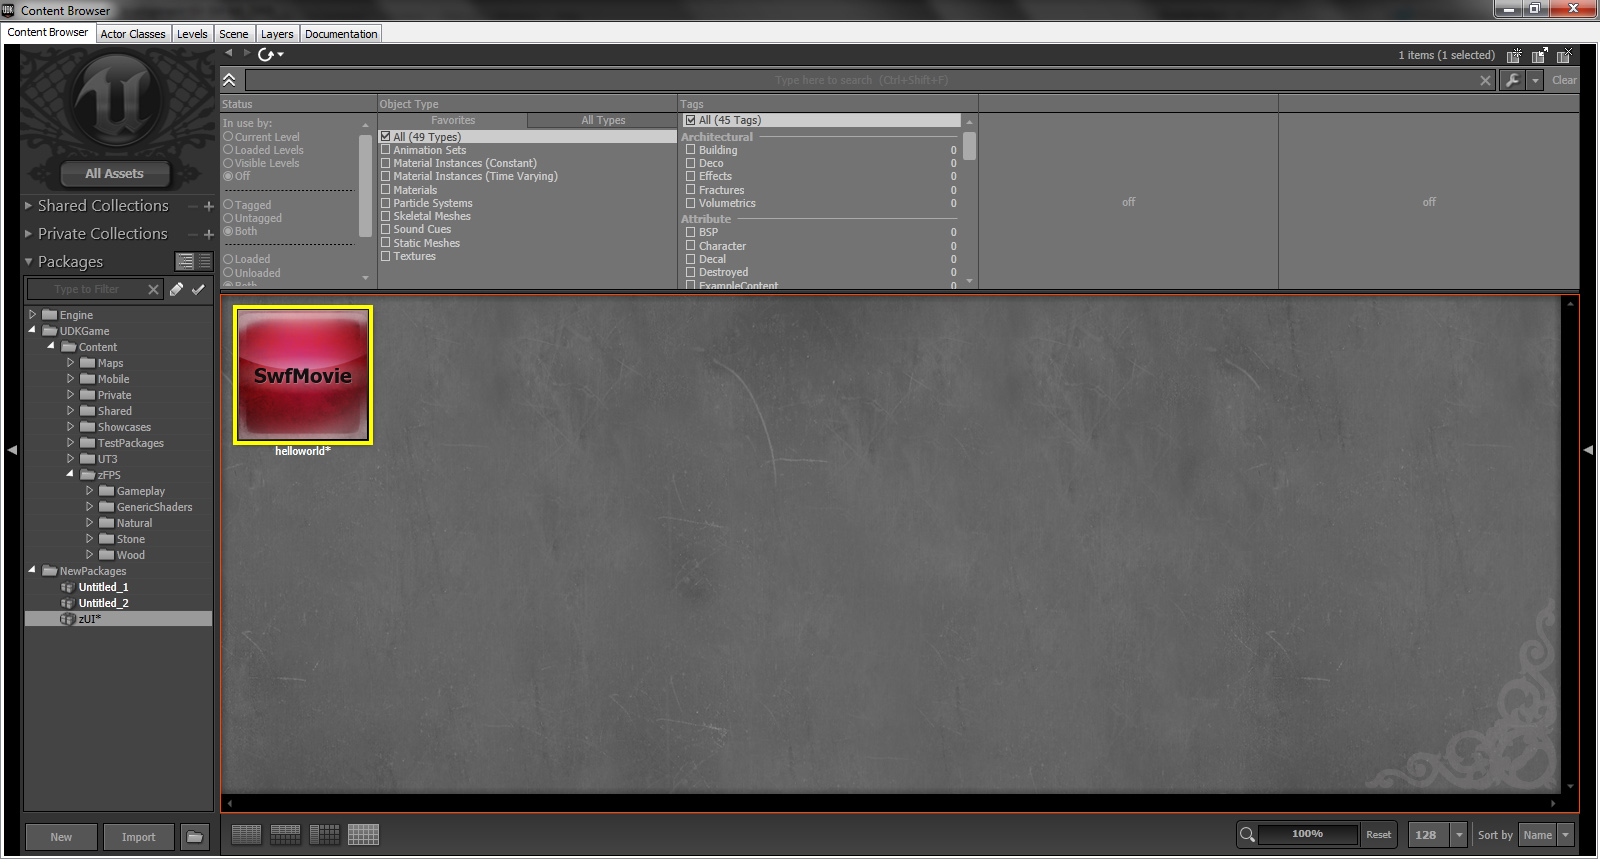Switch to the Actor Classes tab

pos(133,34)
